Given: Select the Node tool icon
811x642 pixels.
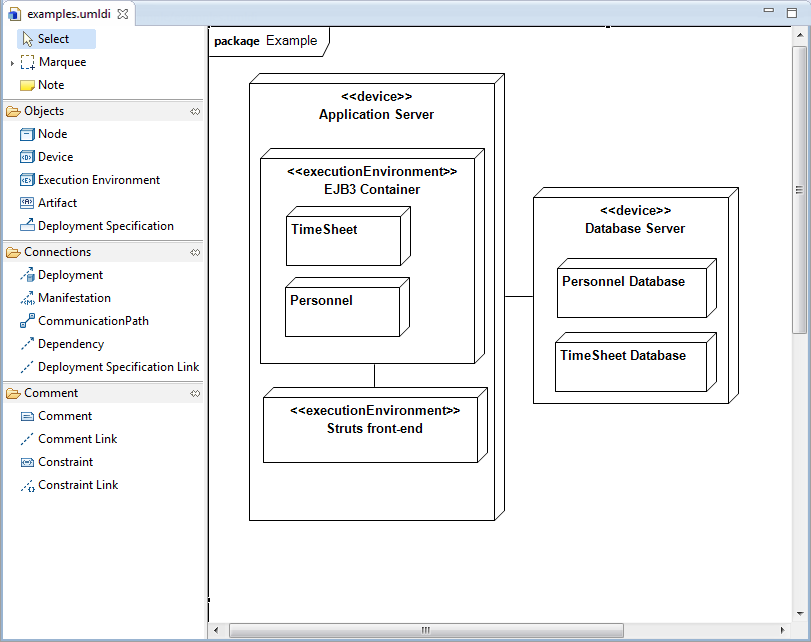Looking at the screenshot, I should point(28,134).
